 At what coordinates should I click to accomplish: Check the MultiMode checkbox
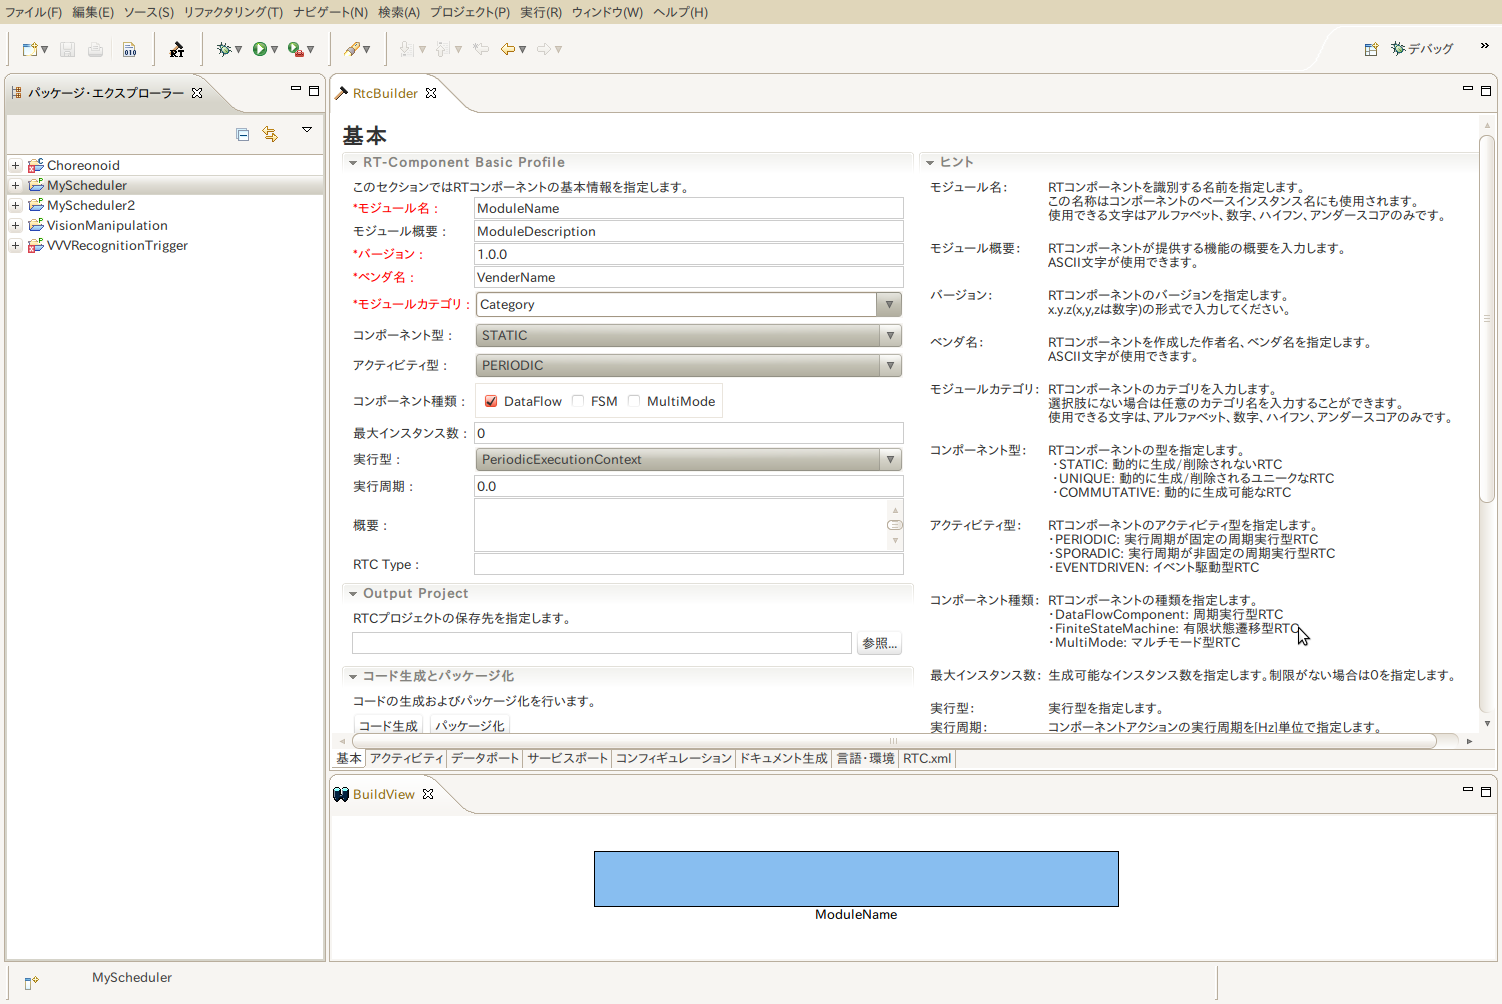coord(634,402)
